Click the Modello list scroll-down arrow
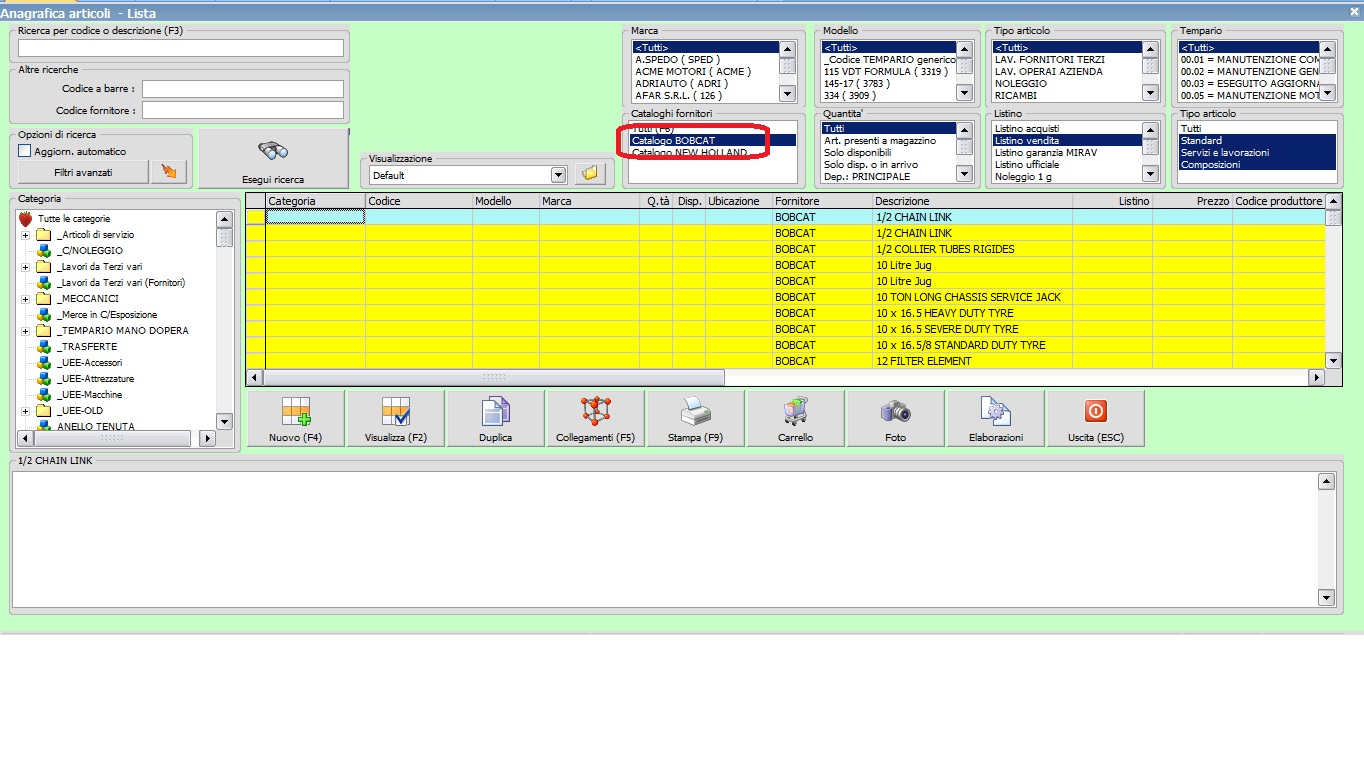Image resolution: width=1364 pixels, height=764 pixels. (964, 94)
